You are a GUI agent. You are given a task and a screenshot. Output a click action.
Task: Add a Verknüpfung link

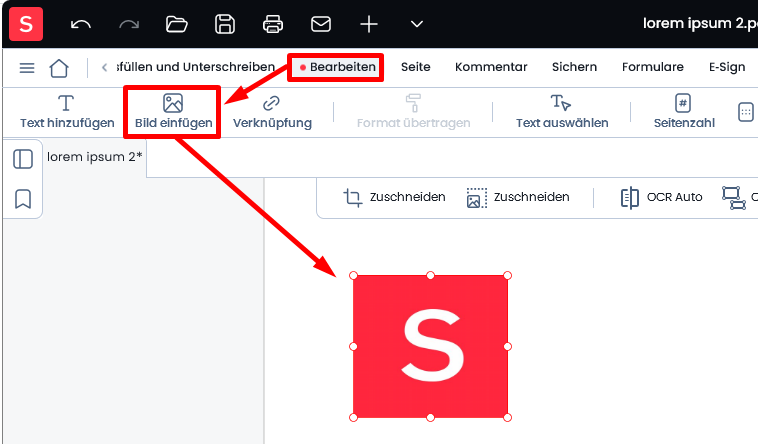(272, 112)
